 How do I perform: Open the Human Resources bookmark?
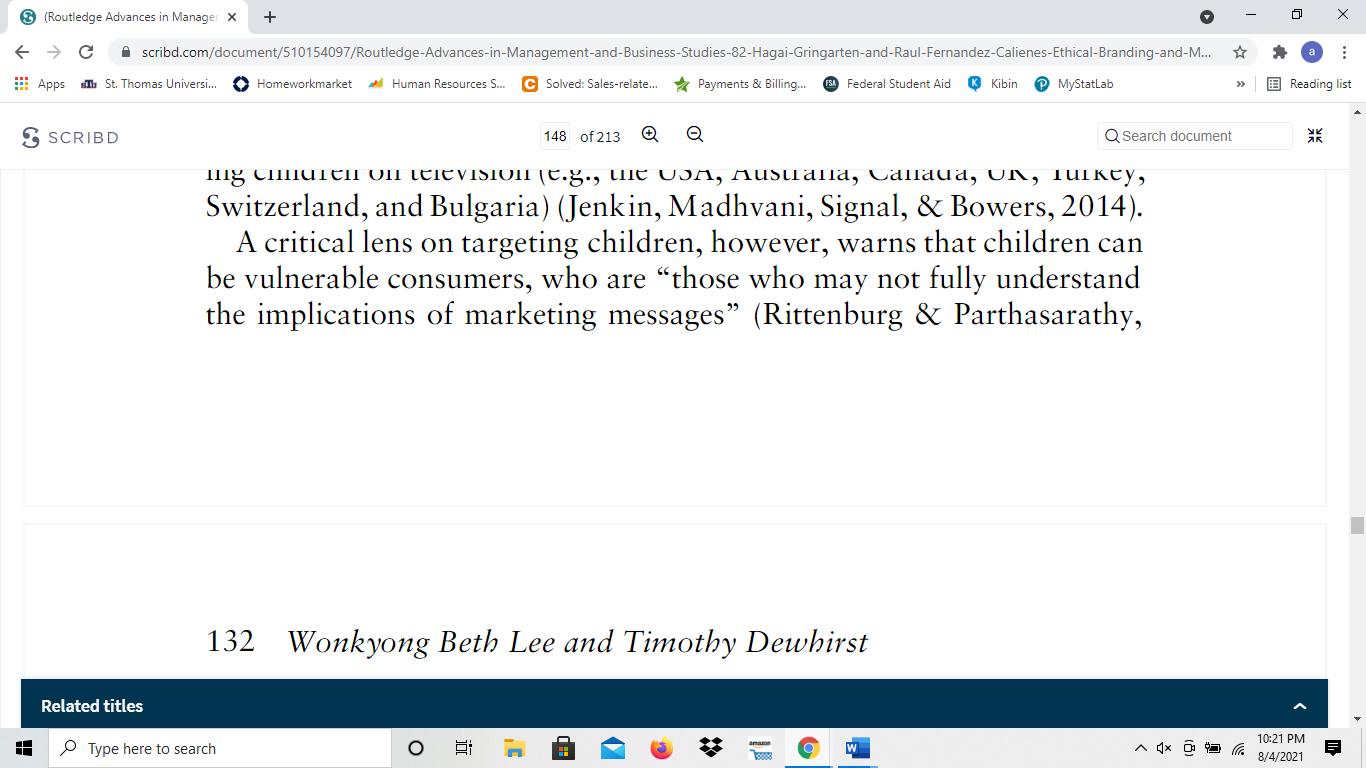coord(437,84)
